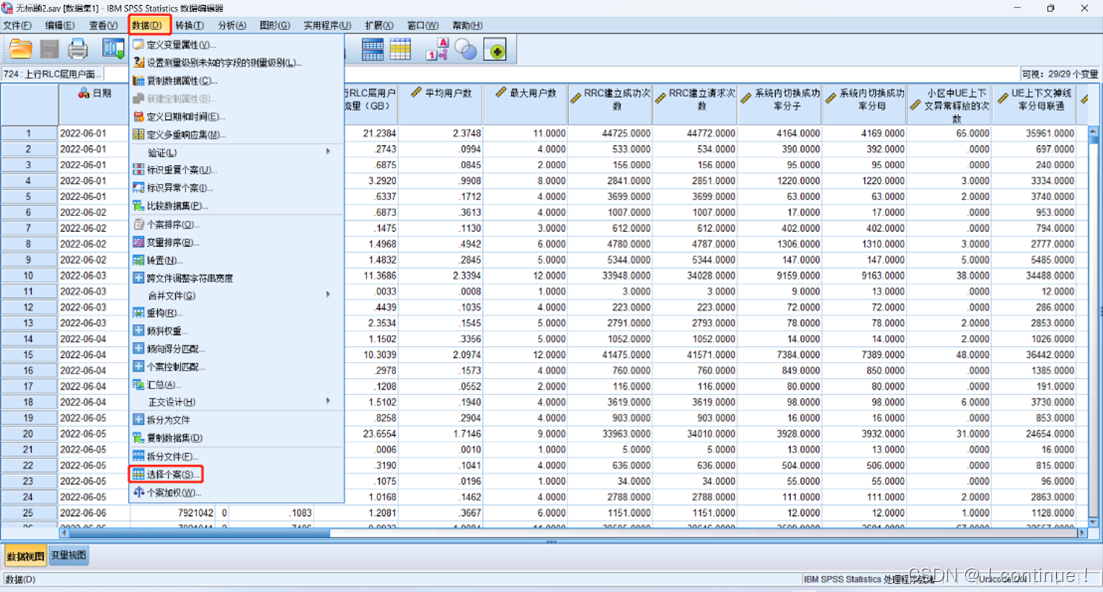Select 重构(R) menu entry
Screen dimensions: 1103x592
pyautogui.click(x=236, y=313)
